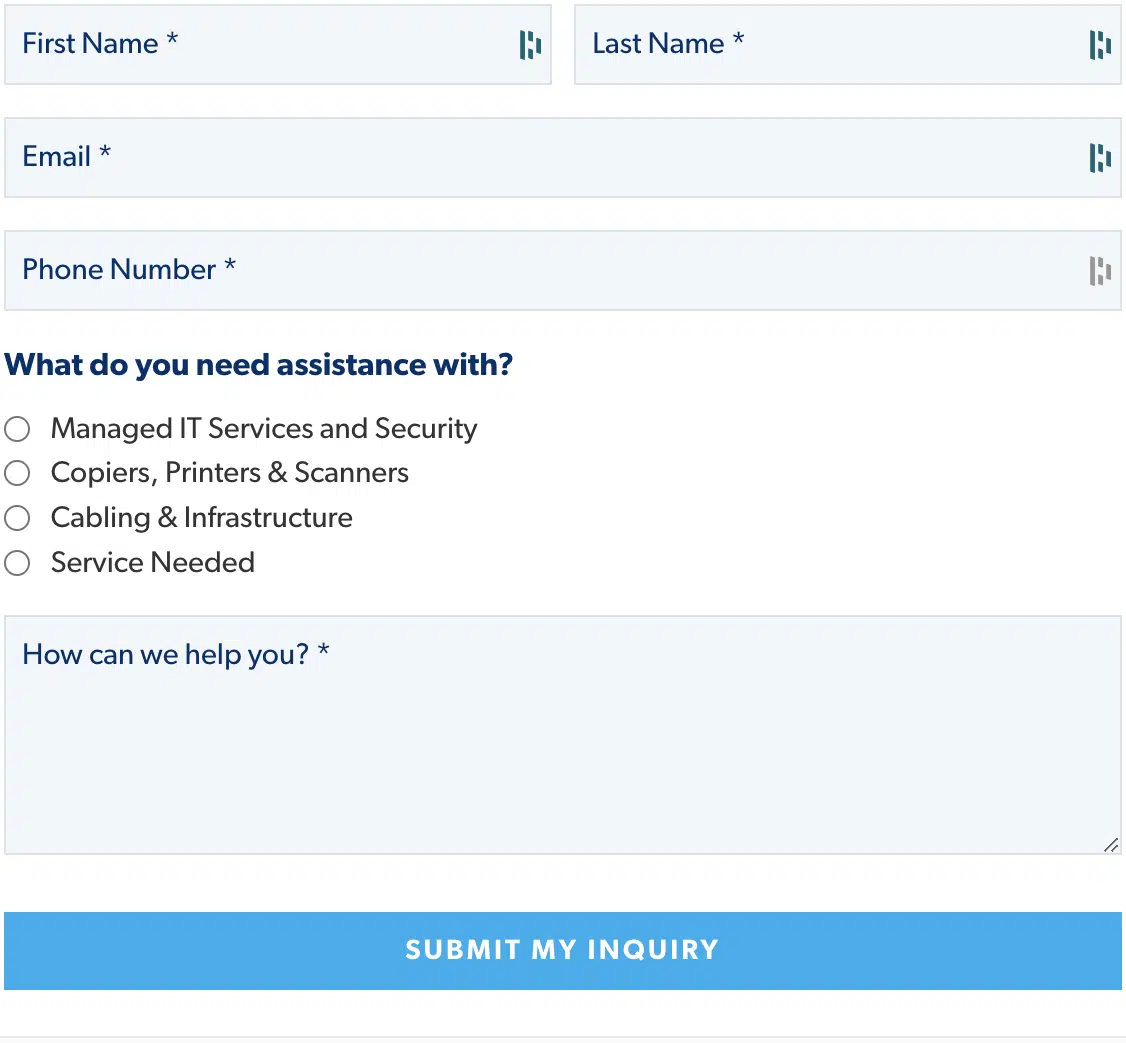
Task: Open Dashlane autofill icon in First Name field
Action: point(530,45)
